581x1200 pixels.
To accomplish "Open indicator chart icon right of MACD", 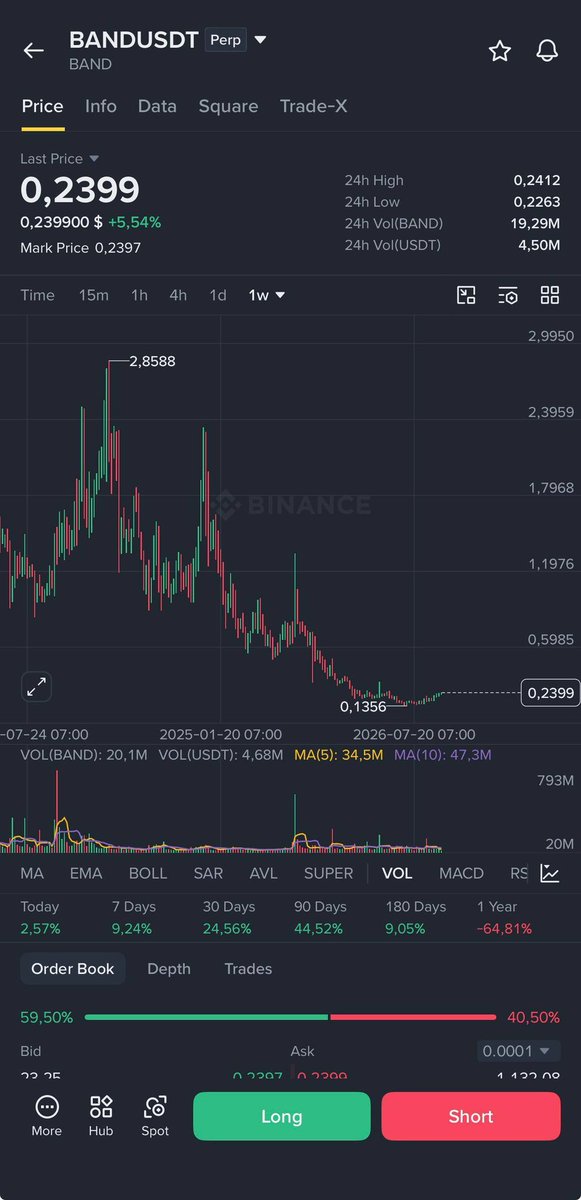I will tap(550, 873).
